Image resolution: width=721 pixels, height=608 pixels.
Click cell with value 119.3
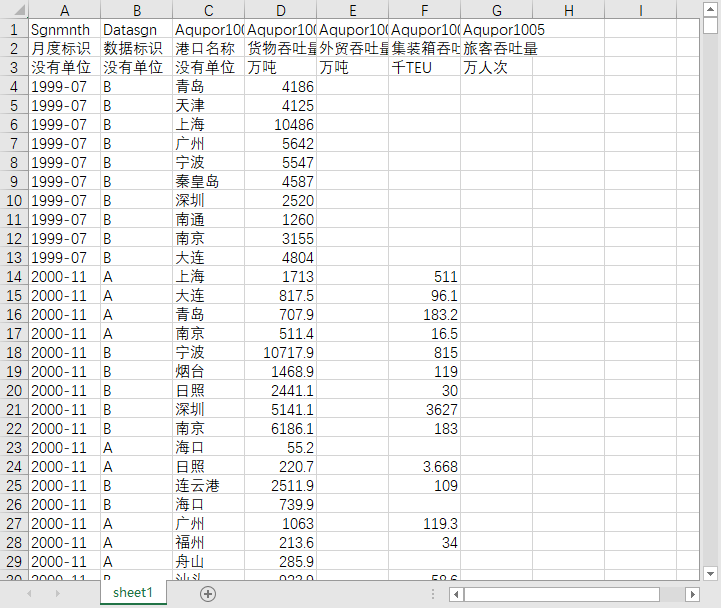424,524
